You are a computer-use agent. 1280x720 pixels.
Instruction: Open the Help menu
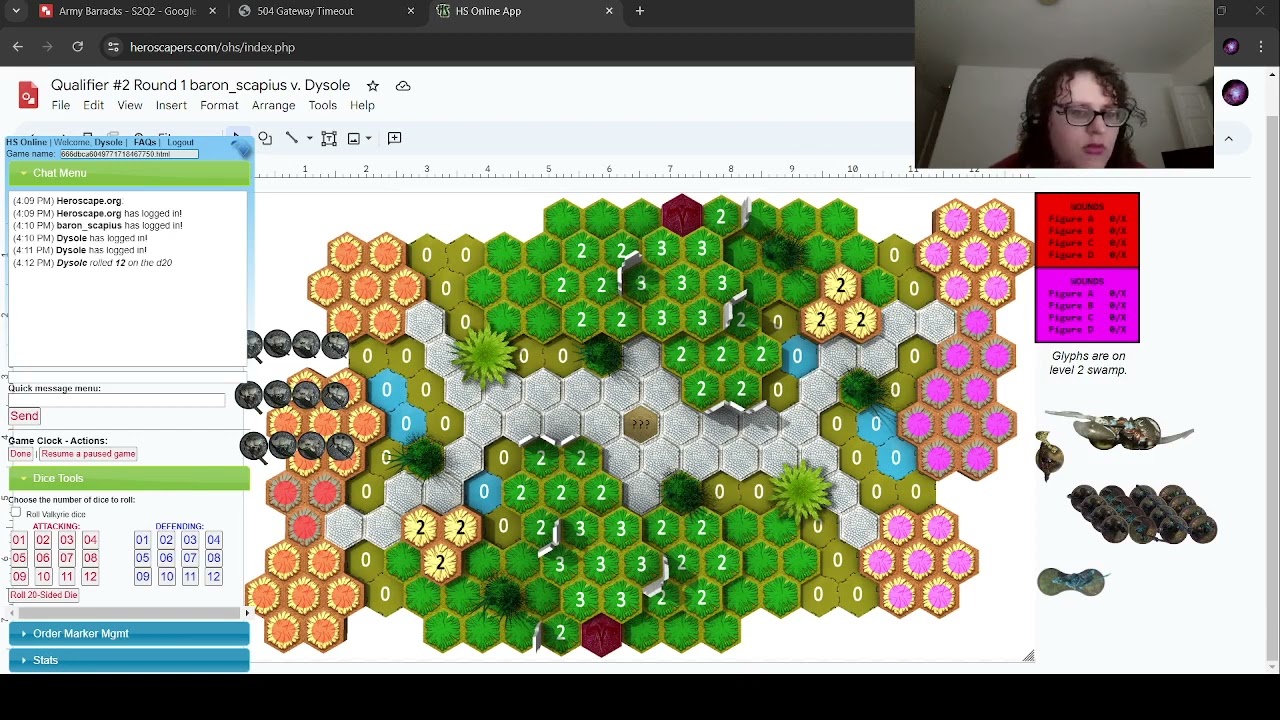[362, 105]
